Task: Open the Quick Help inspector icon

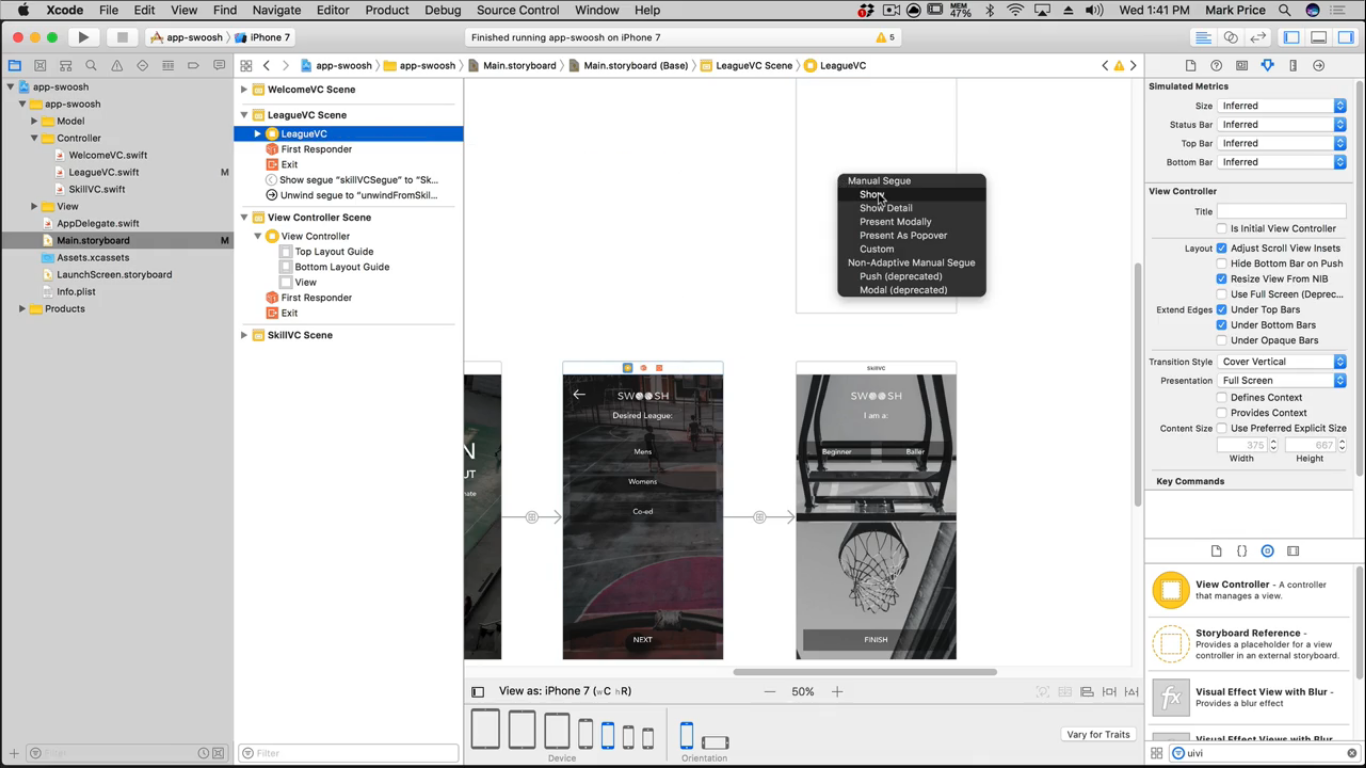Action: click(x=1216, y=65)
